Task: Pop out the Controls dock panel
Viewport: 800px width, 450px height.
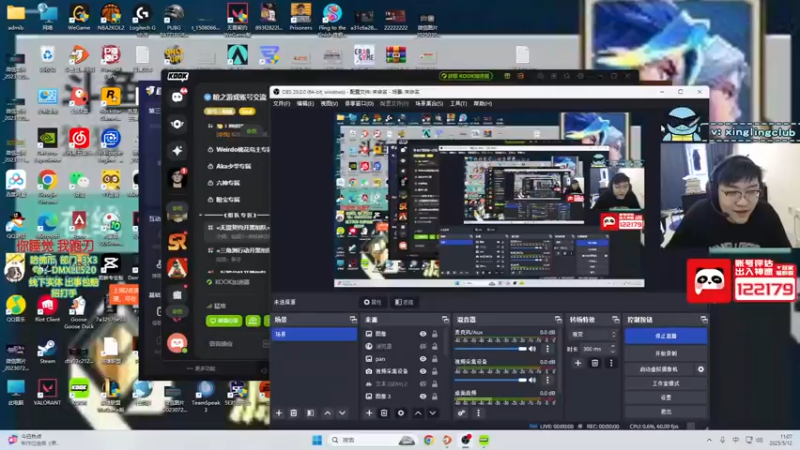Action: tap(704, 319)
